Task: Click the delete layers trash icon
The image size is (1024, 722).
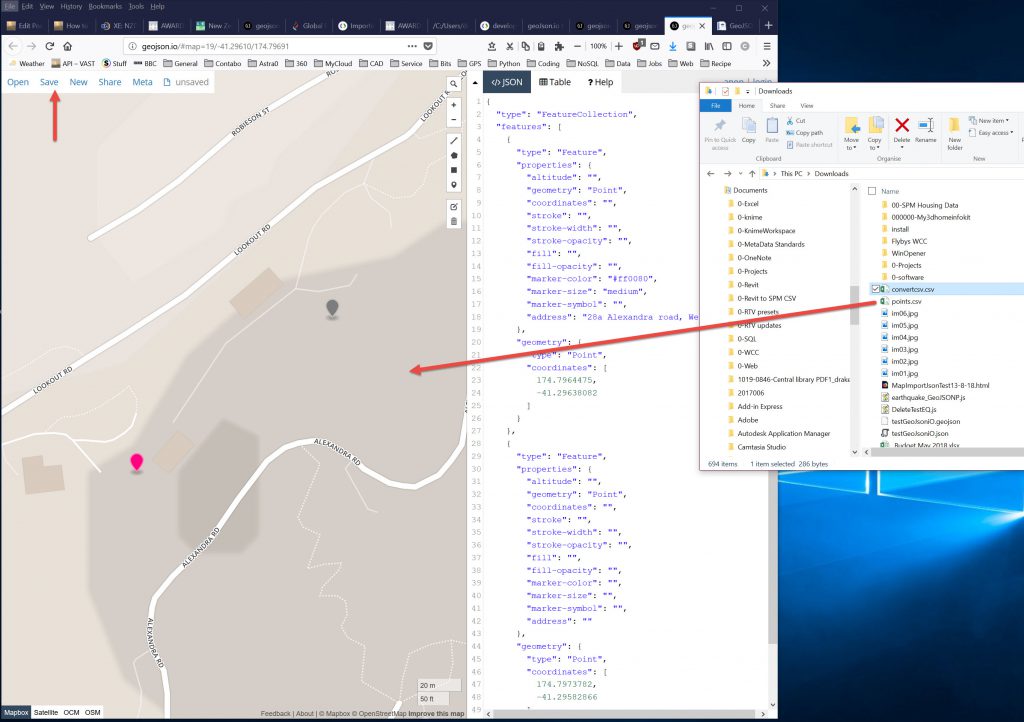Action: click(x=454, y=221)
